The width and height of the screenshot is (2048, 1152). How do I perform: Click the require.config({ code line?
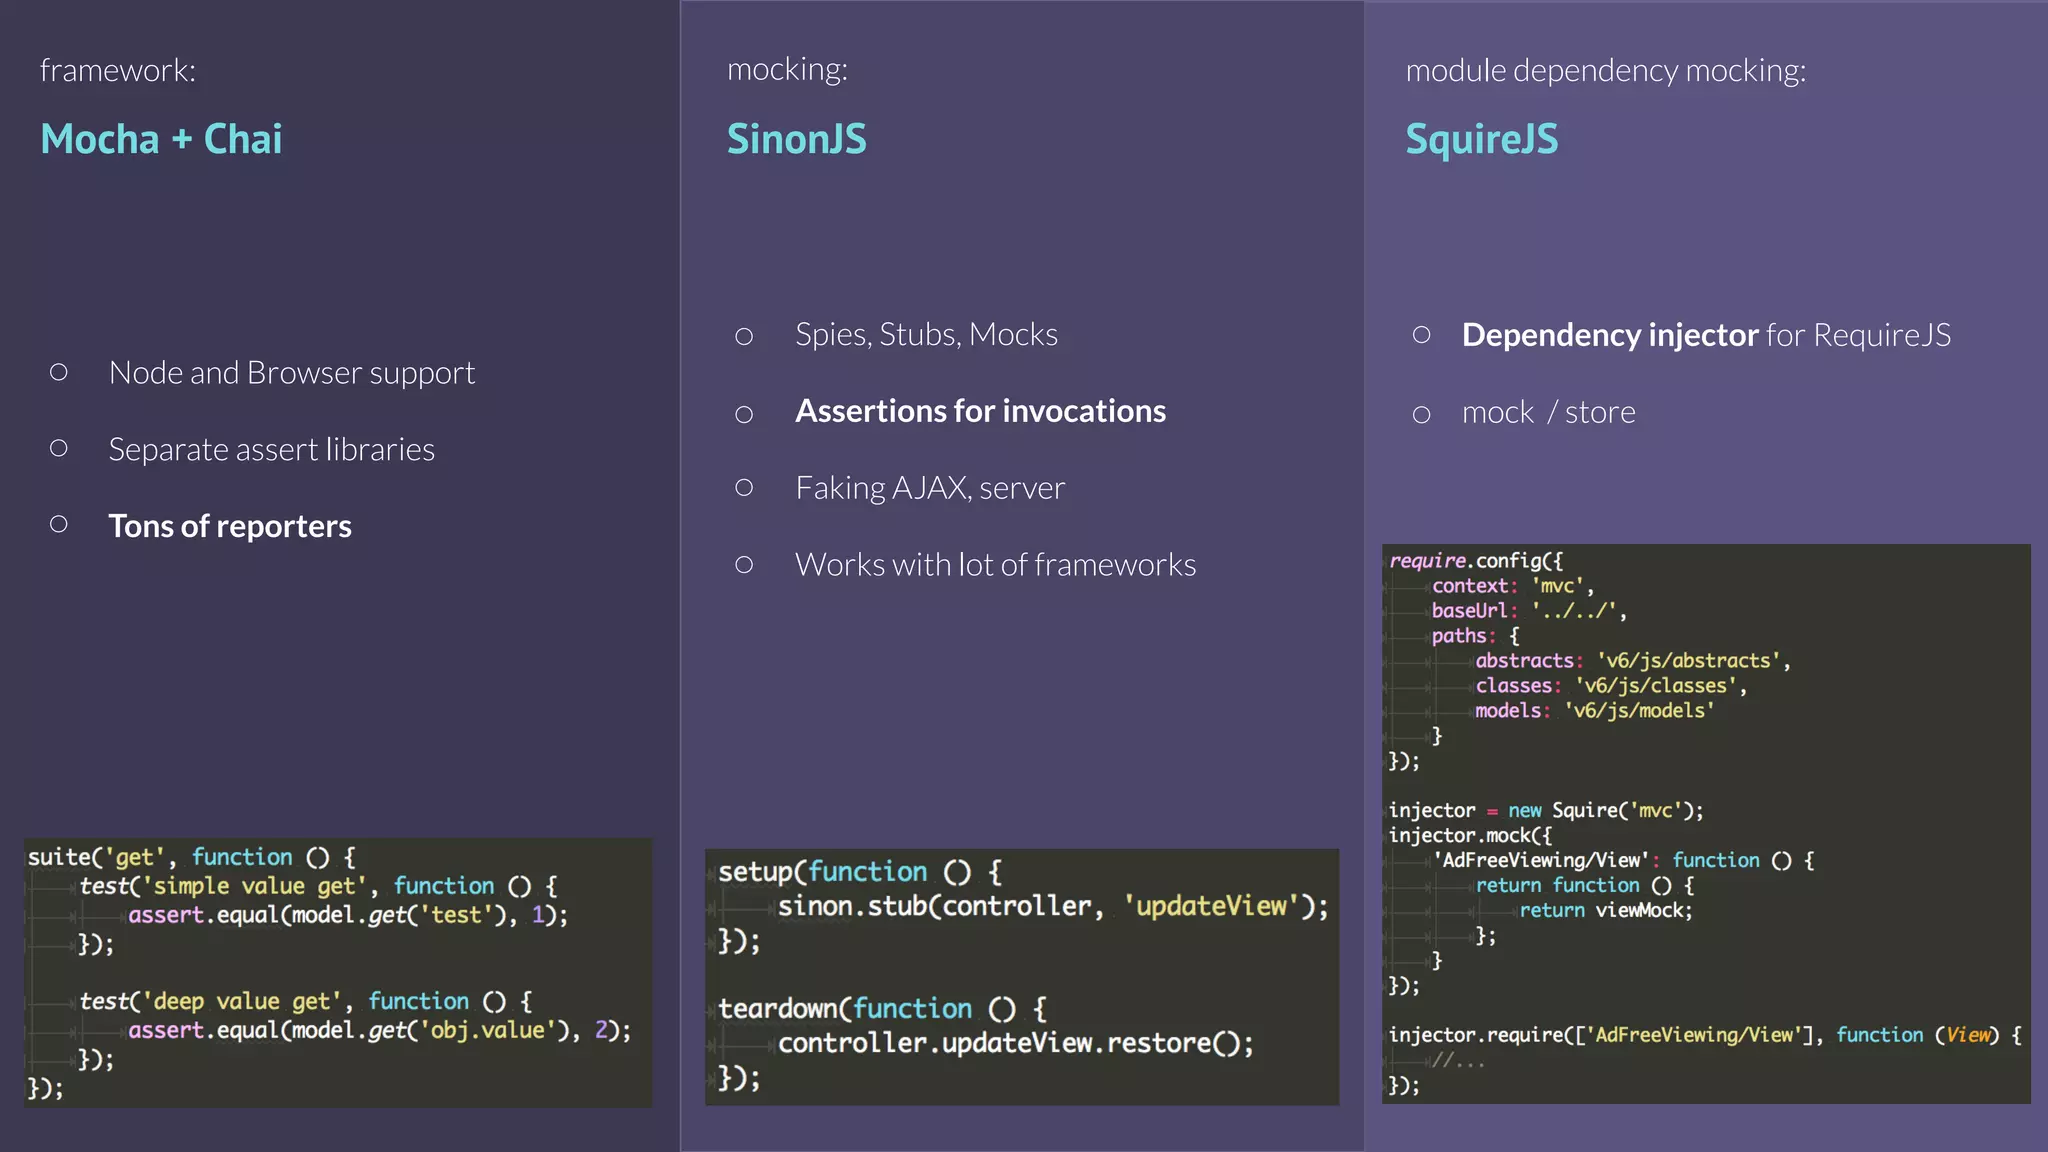[x=1475, y=561]
